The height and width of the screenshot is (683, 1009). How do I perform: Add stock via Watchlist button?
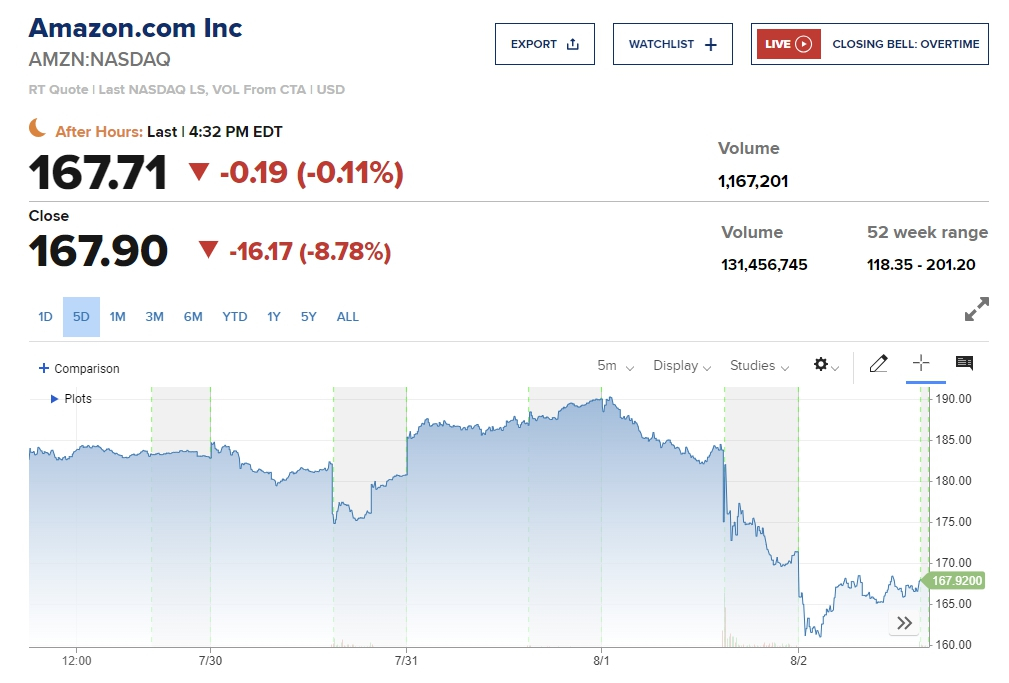tap(672, 44)
